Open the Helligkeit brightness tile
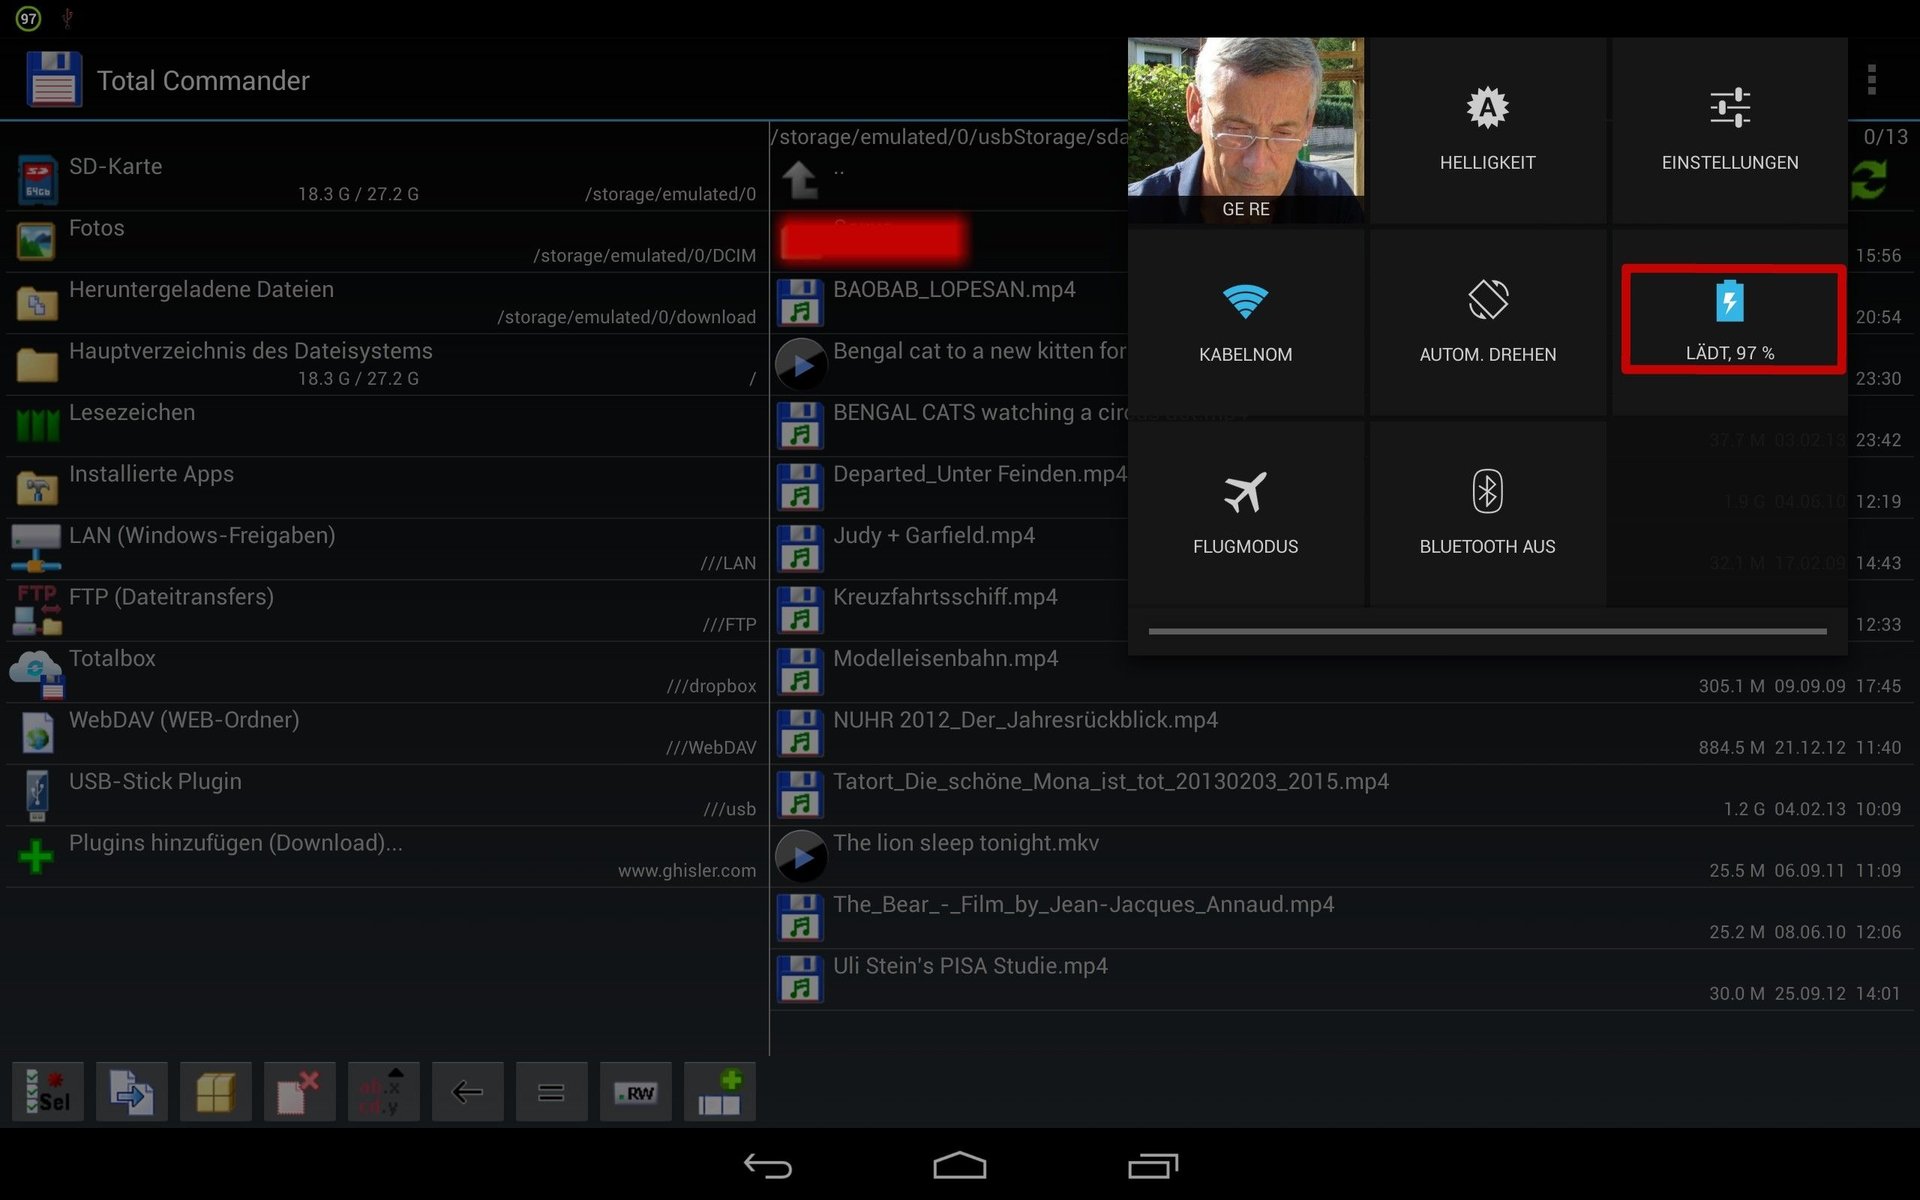 pos(1487,130)
